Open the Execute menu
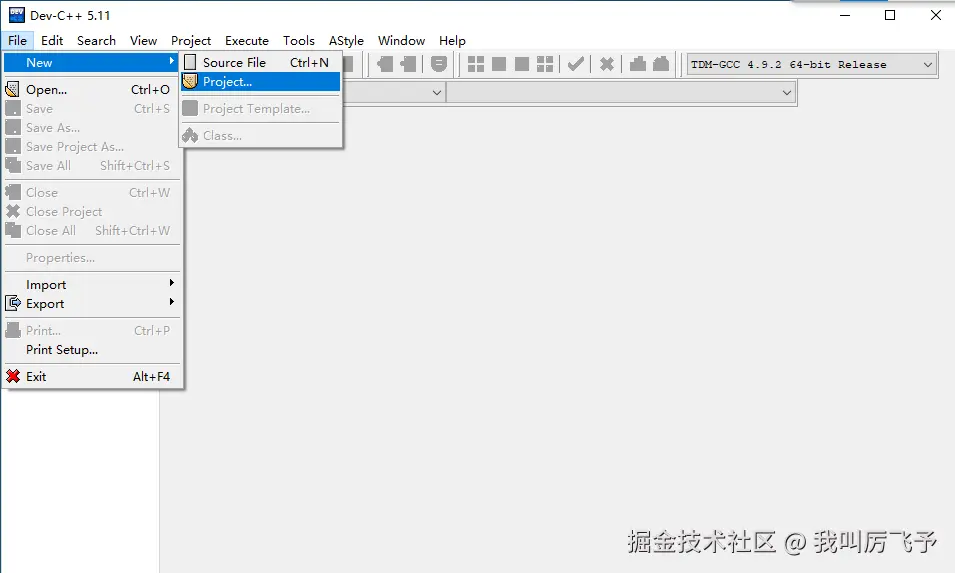 [247, 40]
